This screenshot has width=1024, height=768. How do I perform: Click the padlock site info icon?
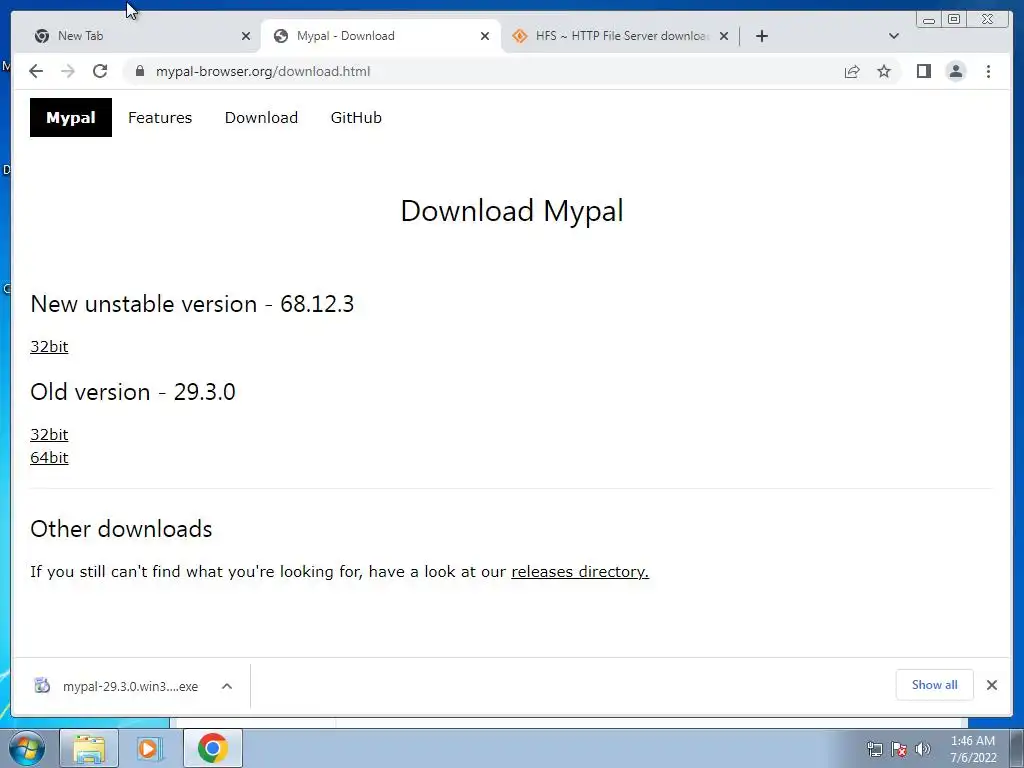coord(139,71)
